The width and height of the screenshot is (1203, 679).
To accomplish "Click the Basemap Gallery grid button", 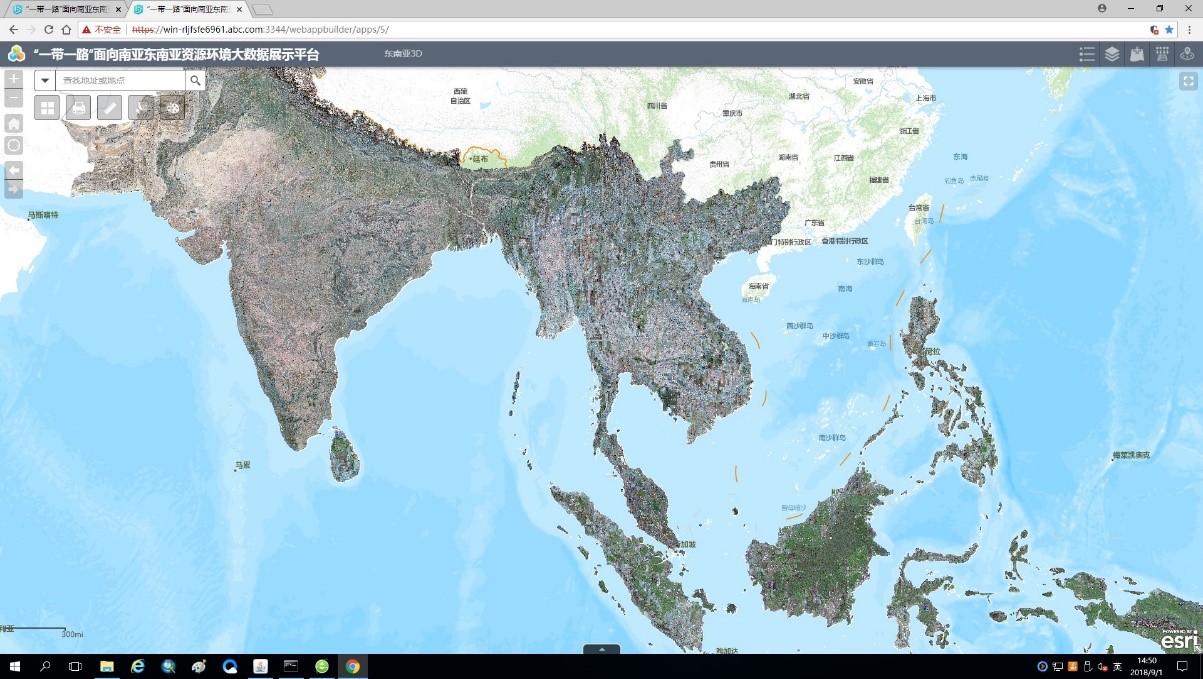I will [47, 107].
